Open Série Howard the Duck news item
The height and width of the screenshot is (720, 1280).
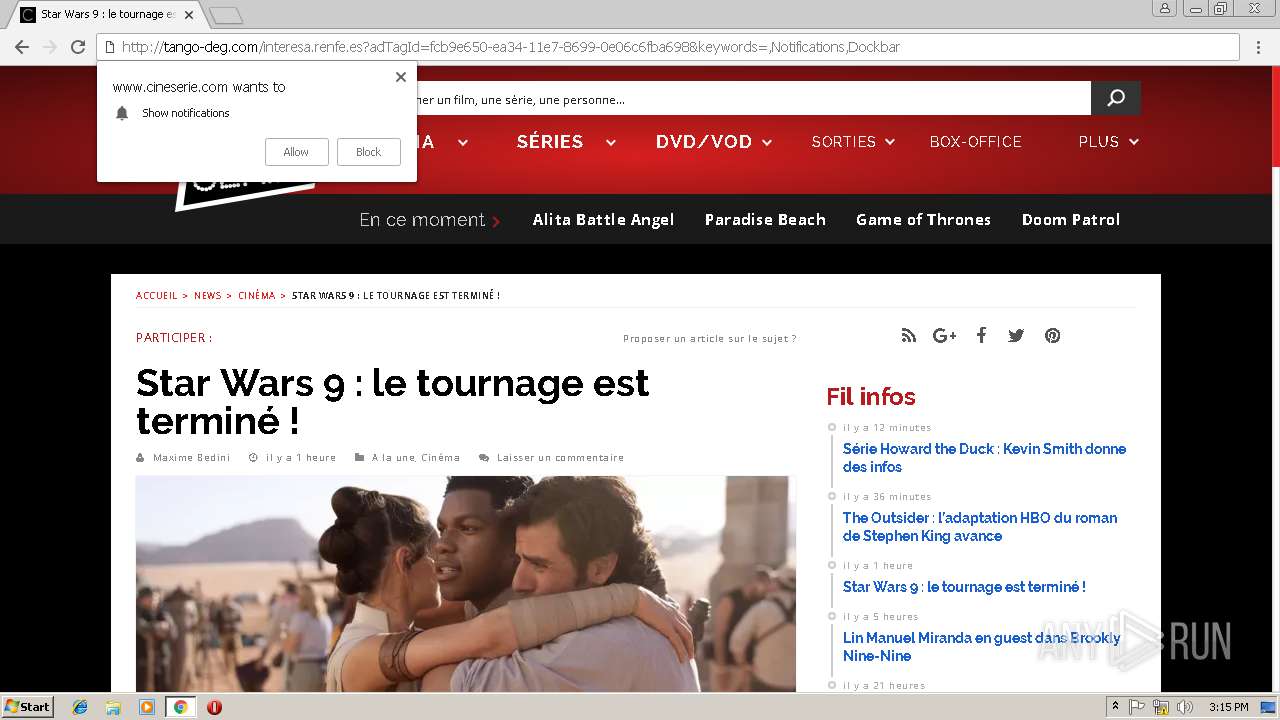tap(984, 458)
